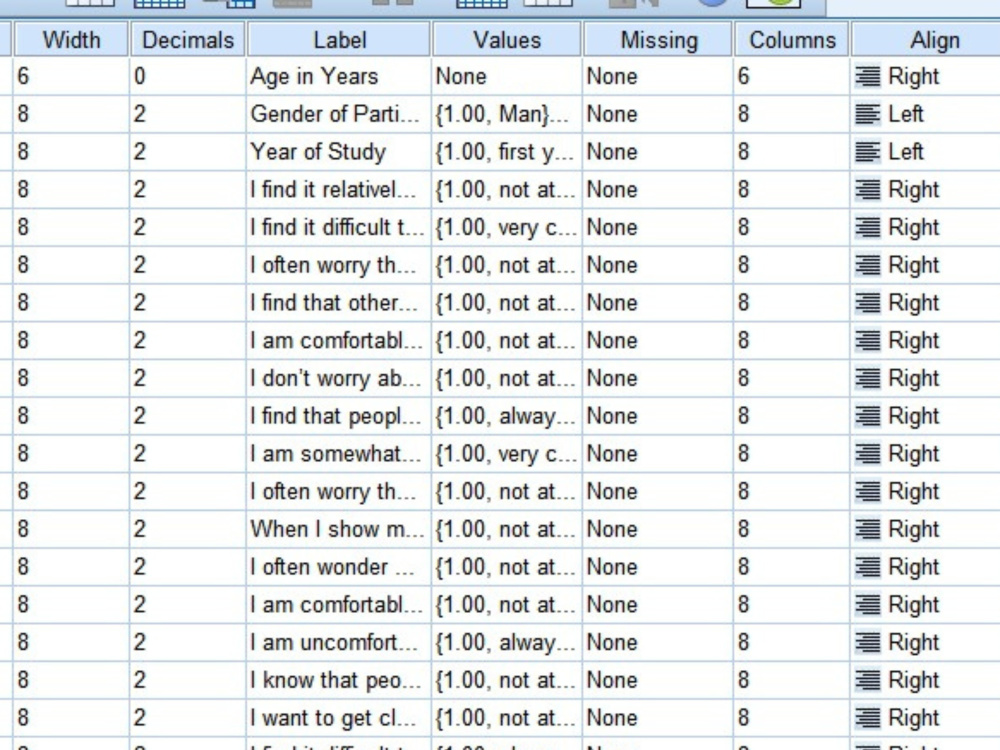Select the Decimals column header
1000x750 pixels.
tap(186, 40)
